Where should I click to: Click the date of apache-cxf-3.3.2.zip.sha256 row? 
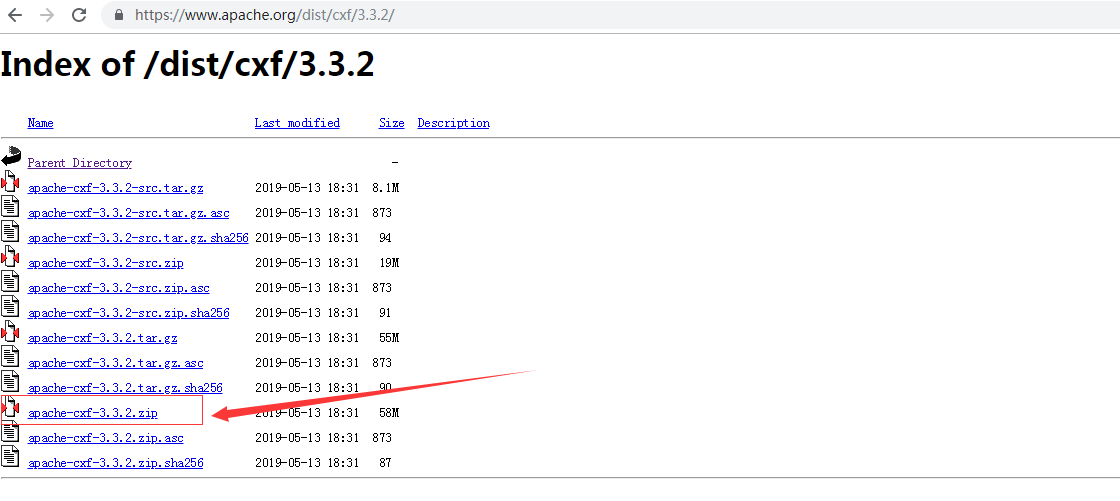tap(307, 463)
